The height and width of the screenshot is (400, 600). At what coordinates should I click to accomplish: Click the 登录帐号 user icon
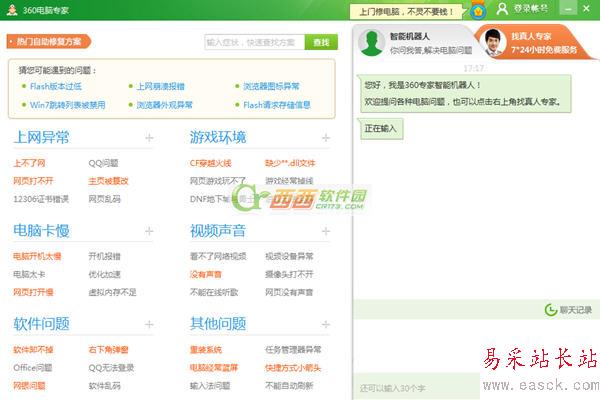click(x=502, y=9)
